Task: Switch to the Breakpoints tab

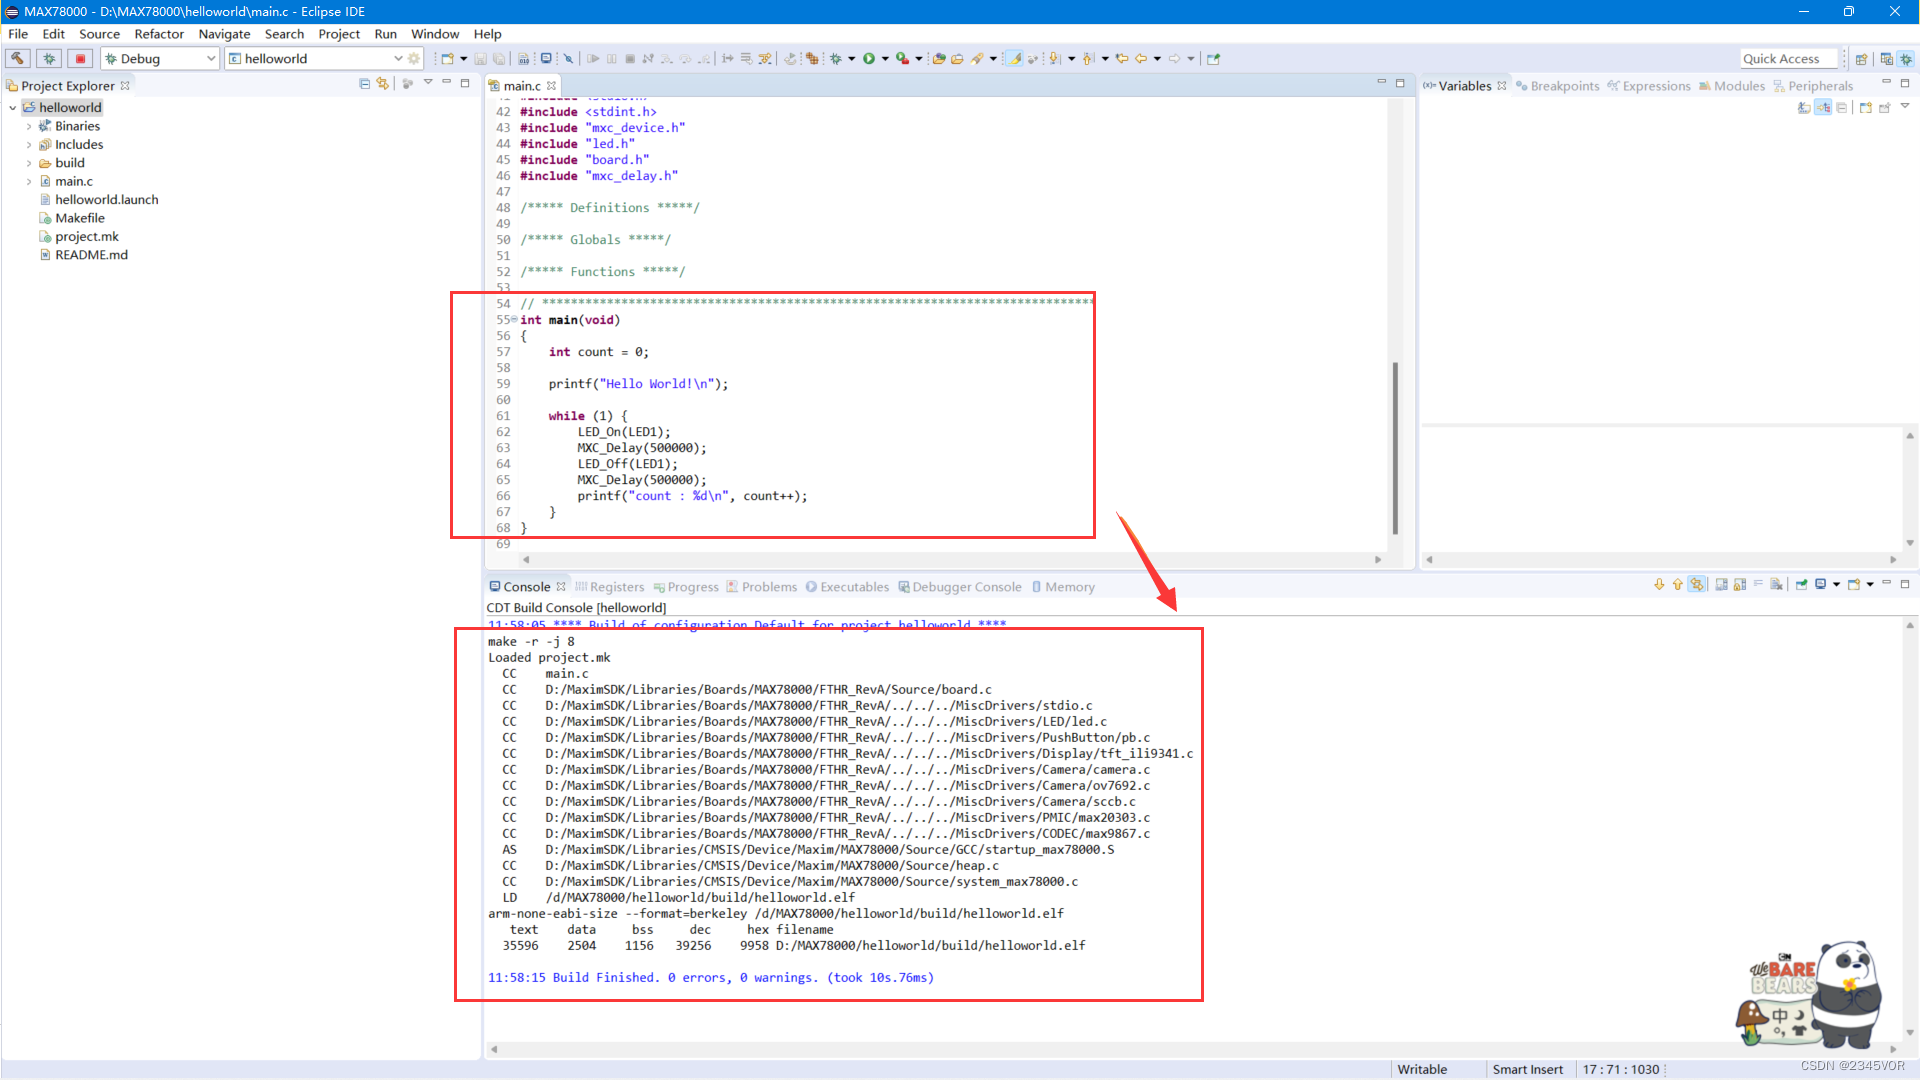Action: (x=1557, y=86)
